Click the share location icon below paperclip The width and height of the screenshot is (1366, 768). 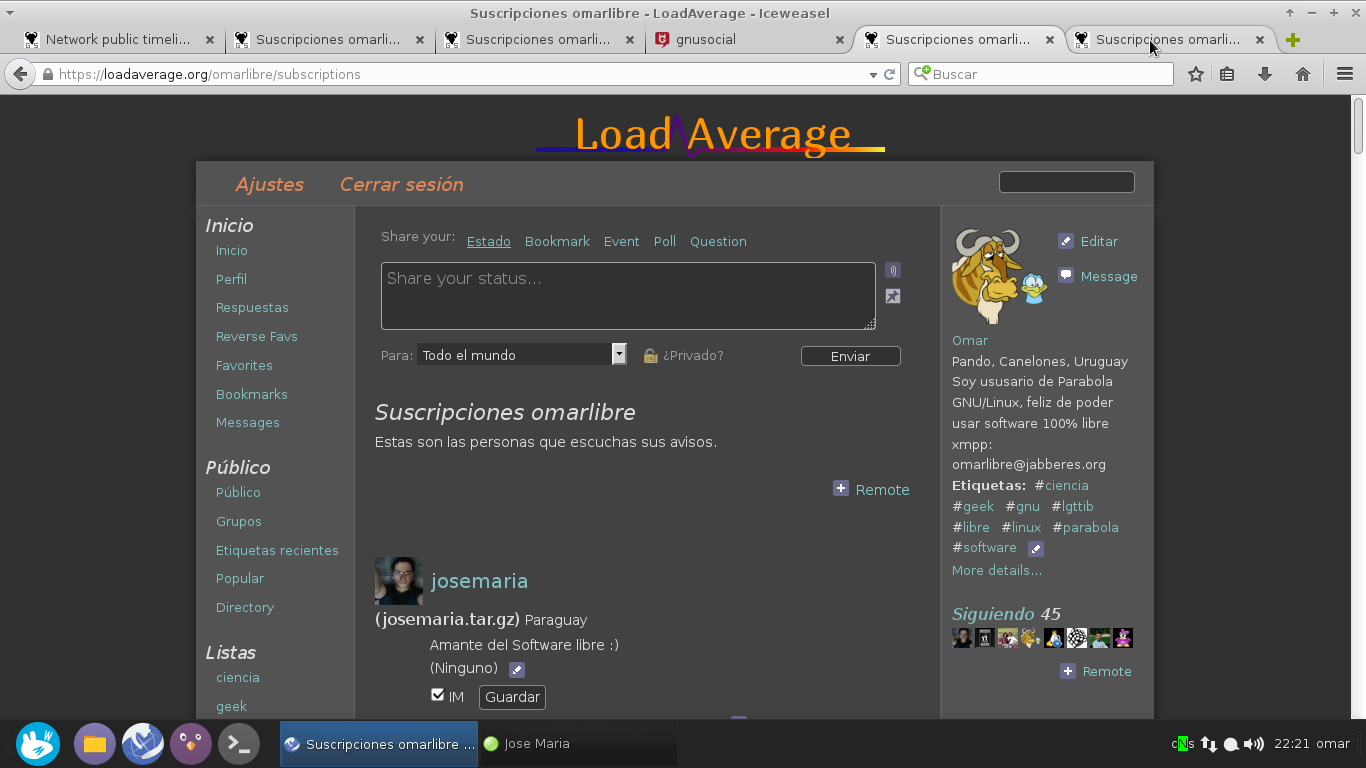click(x=893, y=296)
